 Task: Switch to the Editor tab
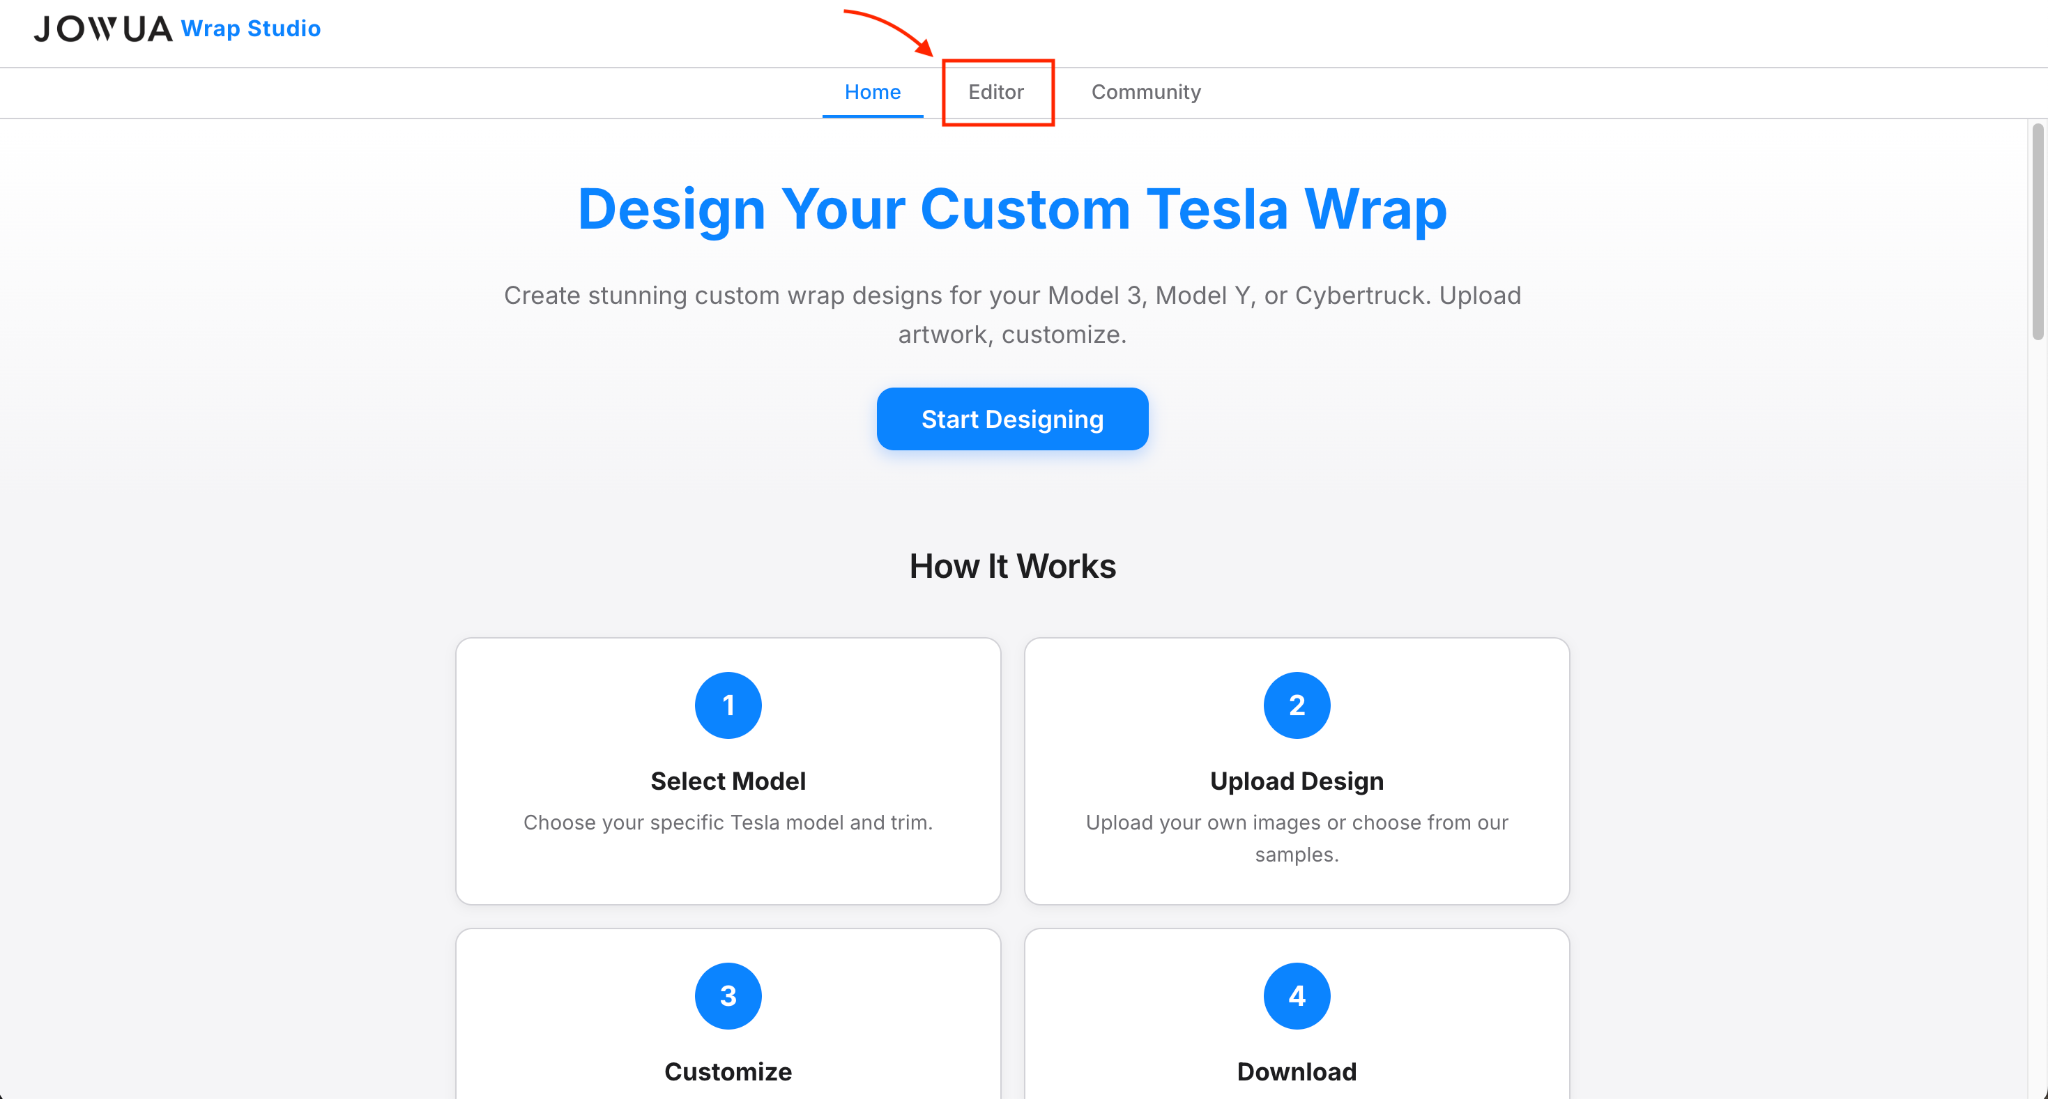pyautogui.click(x=995, y=91)
